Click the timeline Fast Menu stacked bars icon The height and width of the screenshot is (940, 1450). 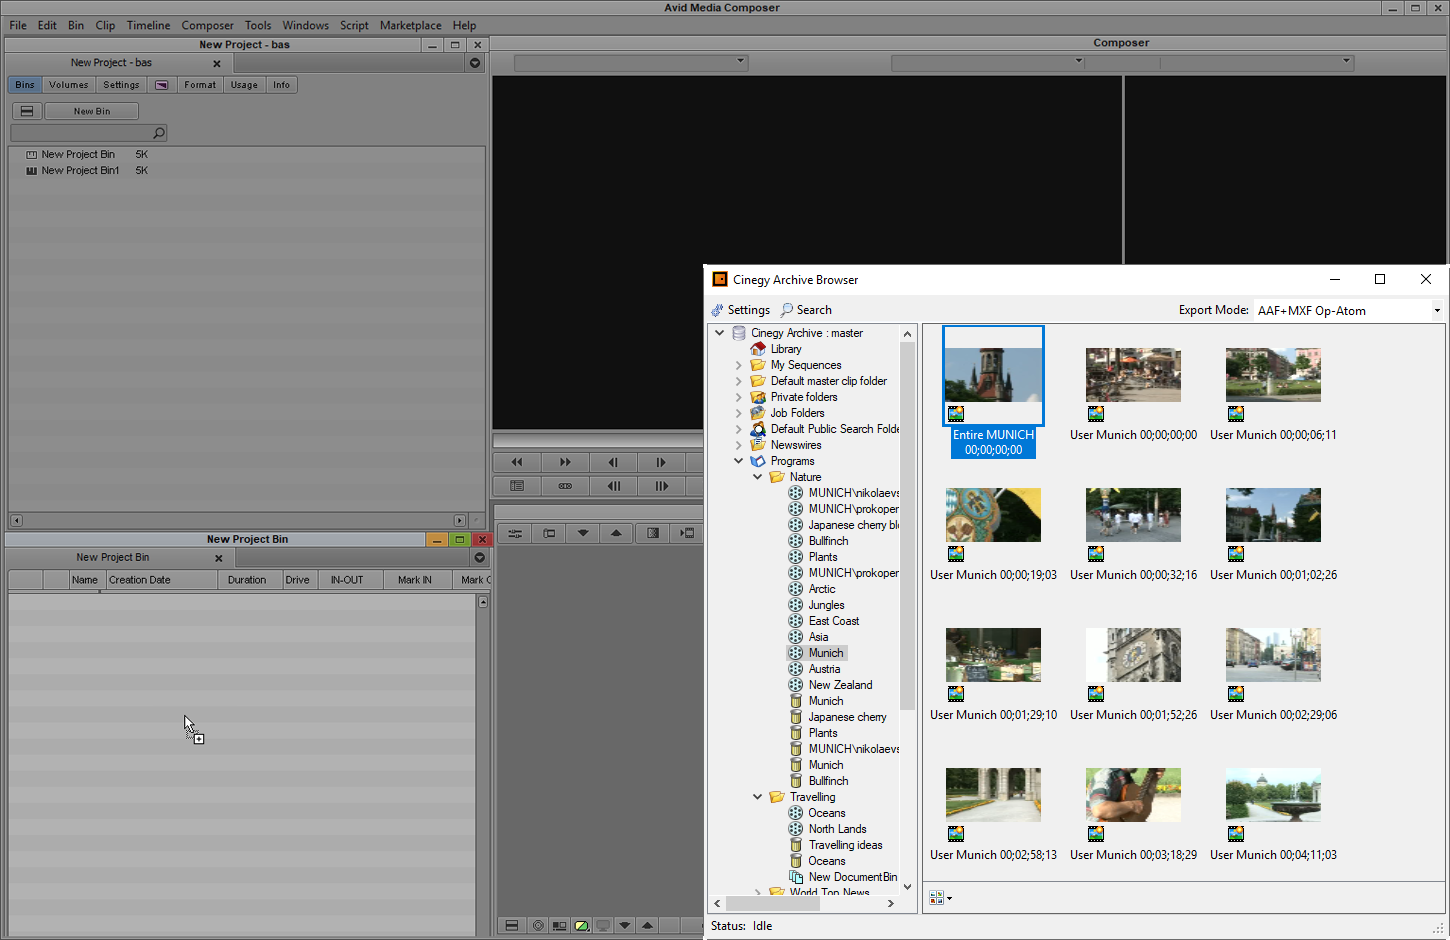(x=511, y=926)
